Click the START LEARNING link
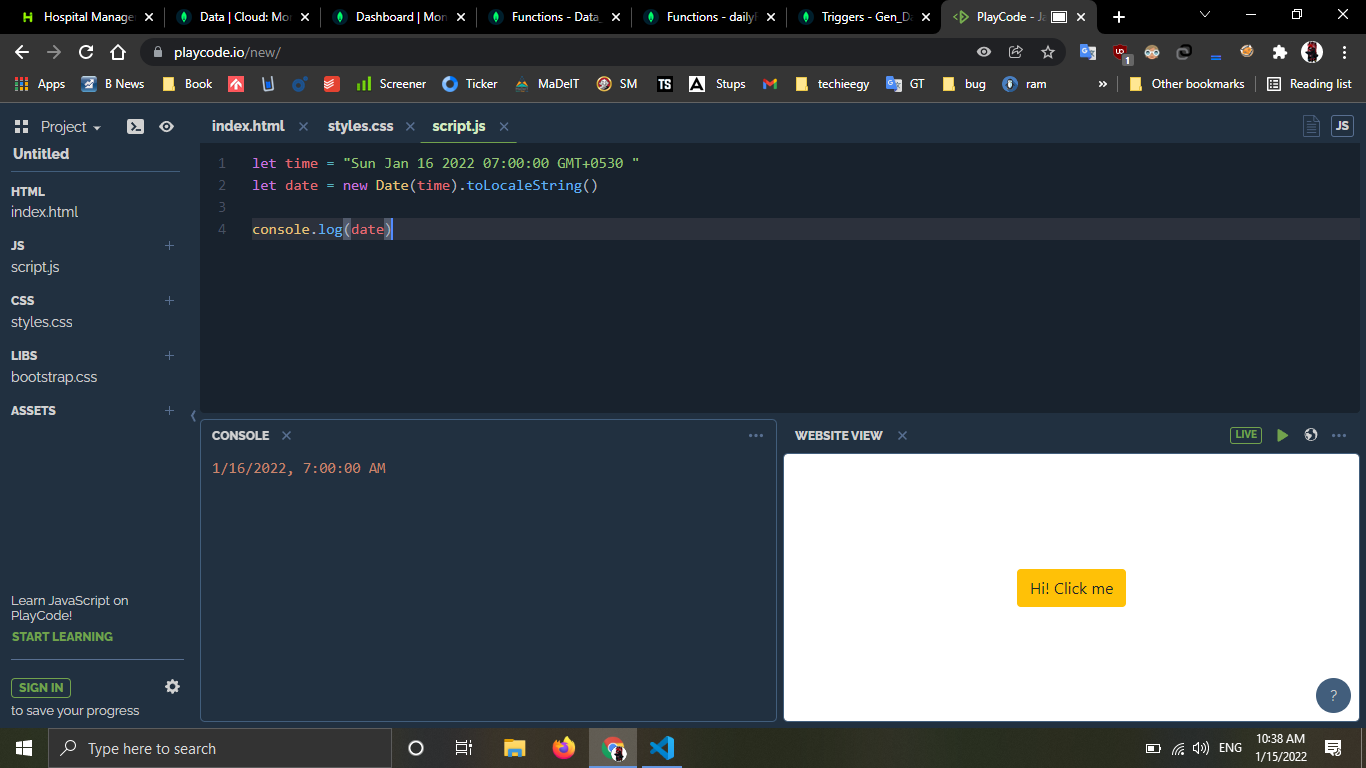Image resolution: width=1366 pixels, height=768 pixels. [x=62, y=637]
